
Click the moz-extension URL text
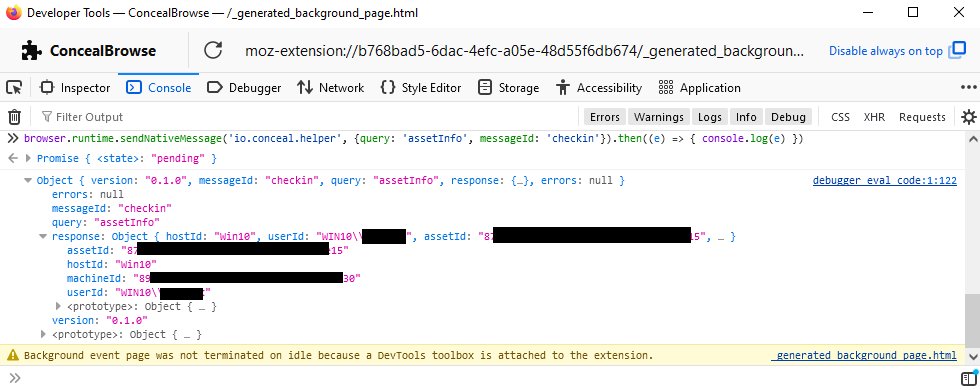524,51
